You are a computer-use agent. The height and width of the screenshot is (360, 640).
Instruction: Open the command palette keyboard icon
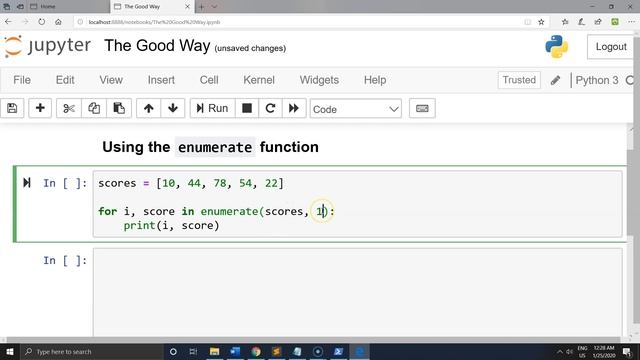point(422,108)
